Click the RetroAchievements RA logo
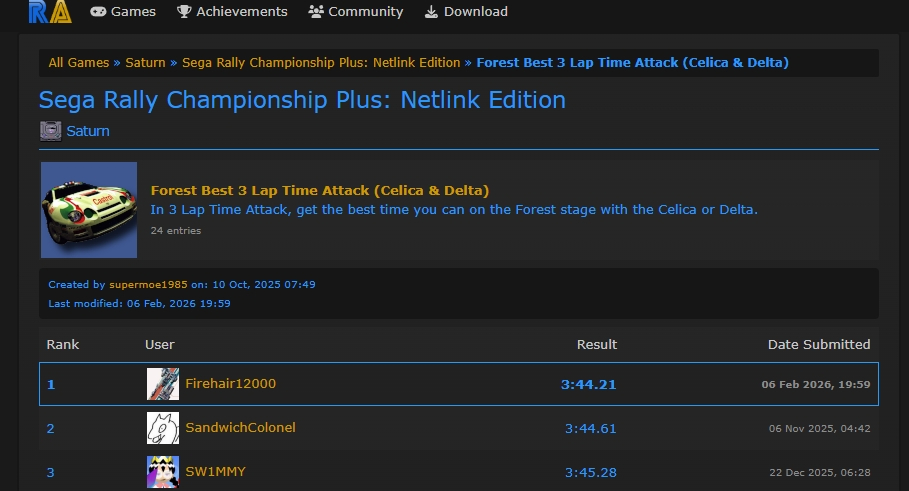The image size is (909, 491). click(x=48, y=12)
